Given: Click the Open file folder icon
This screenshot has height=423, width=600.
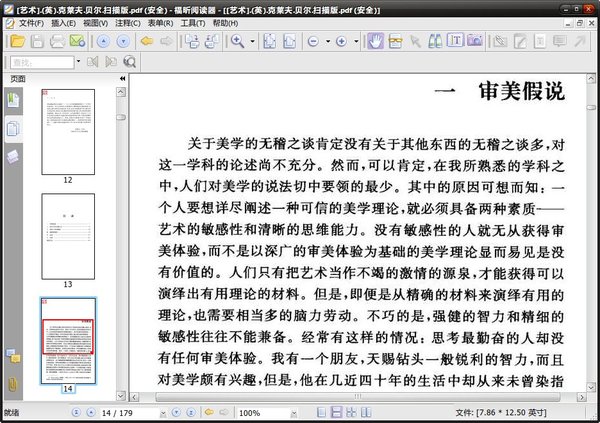Looking at the screenshot, I should coord(14,42).
